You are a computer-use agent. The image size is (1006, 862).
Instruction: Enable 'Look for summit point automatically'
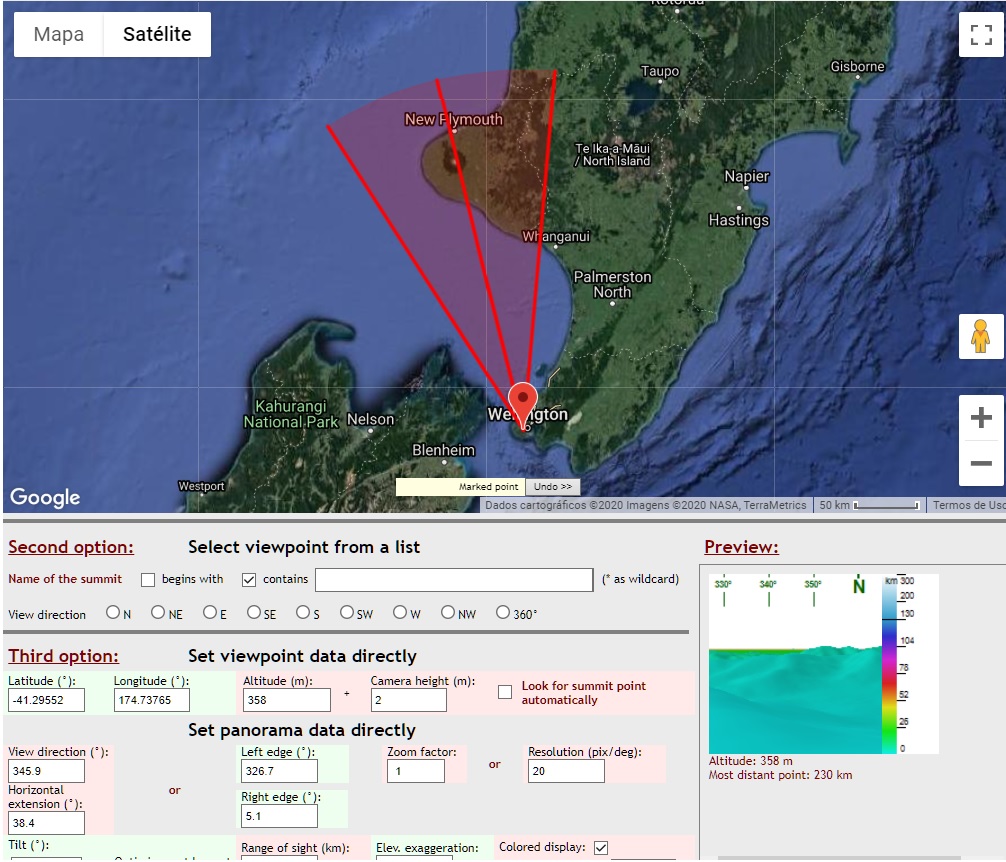(x=505, y=692)
